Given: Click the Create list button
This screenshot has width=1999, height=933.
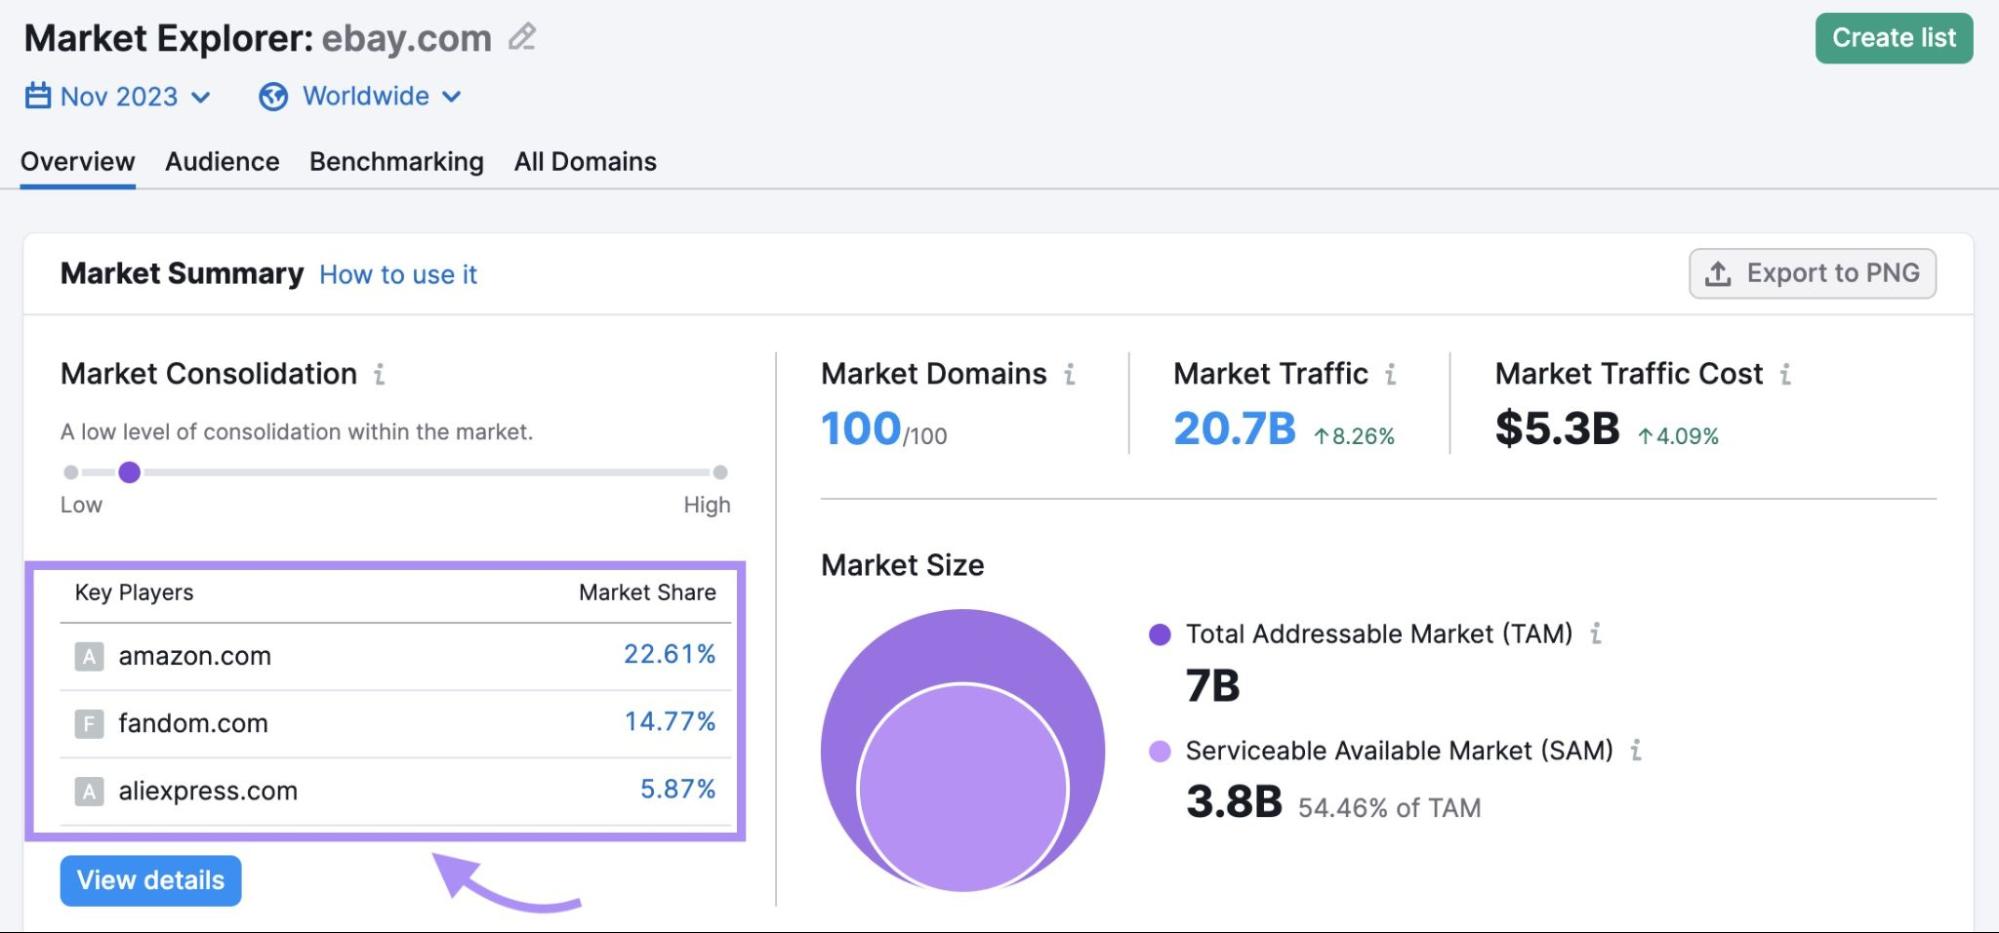Looking at the screenshot, I should 1893,38.
